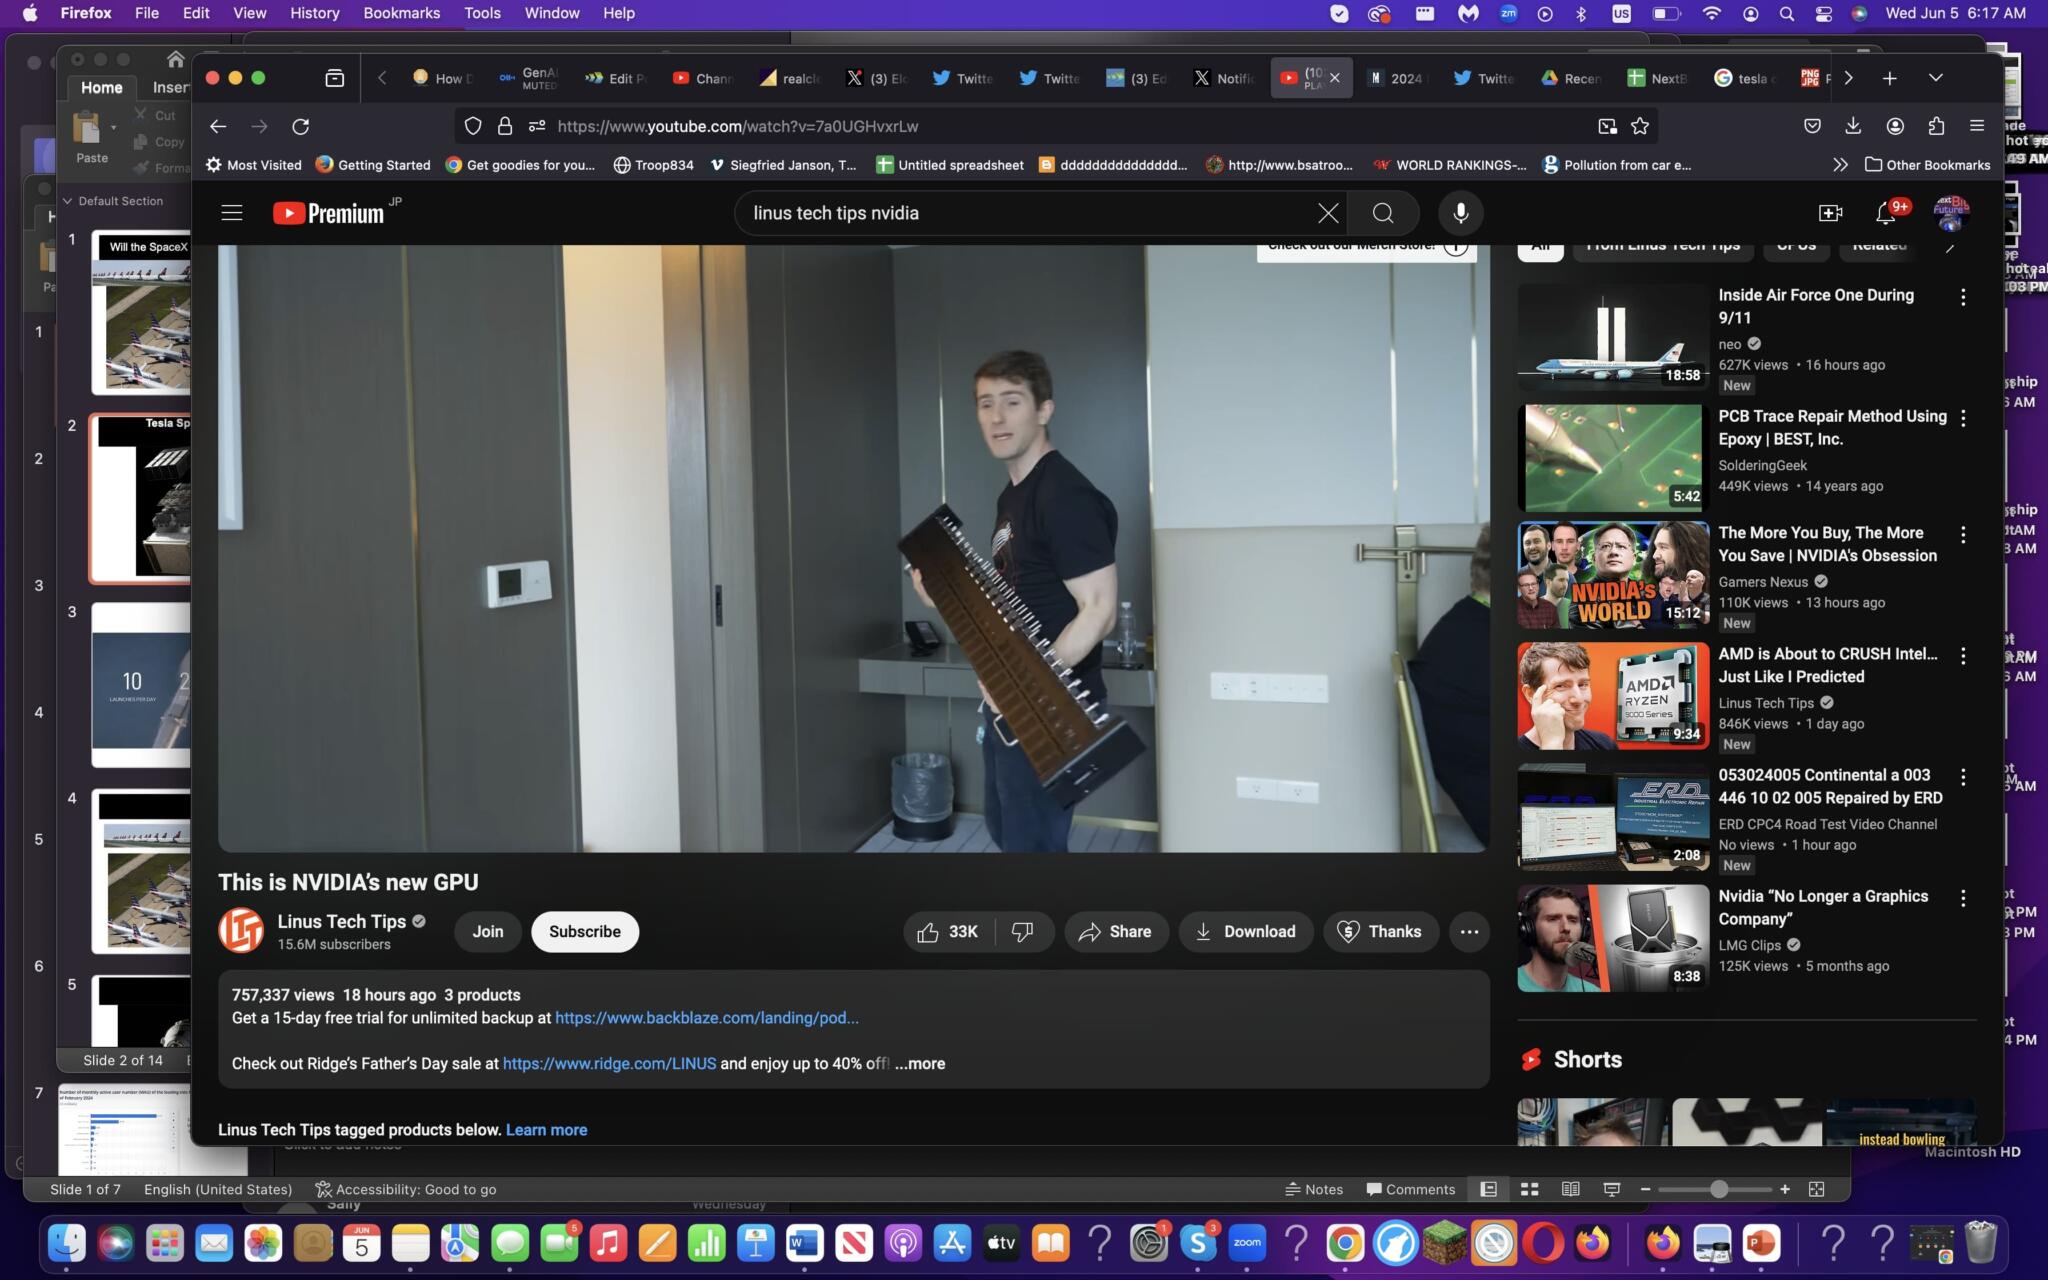Adjust the PowerPoint zoom slider

[1718, 1189]
